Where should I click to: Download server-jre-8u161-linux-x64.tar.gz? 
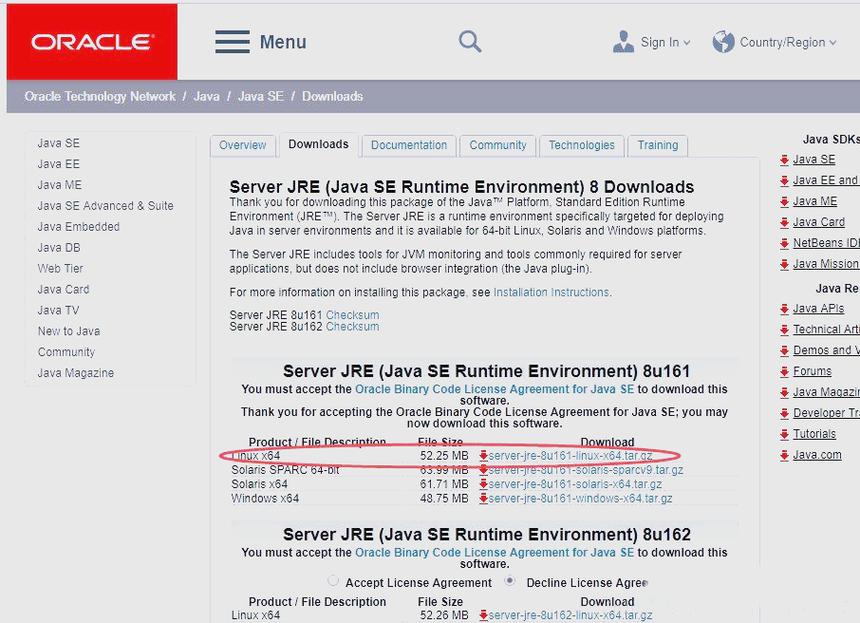(570, 456)
